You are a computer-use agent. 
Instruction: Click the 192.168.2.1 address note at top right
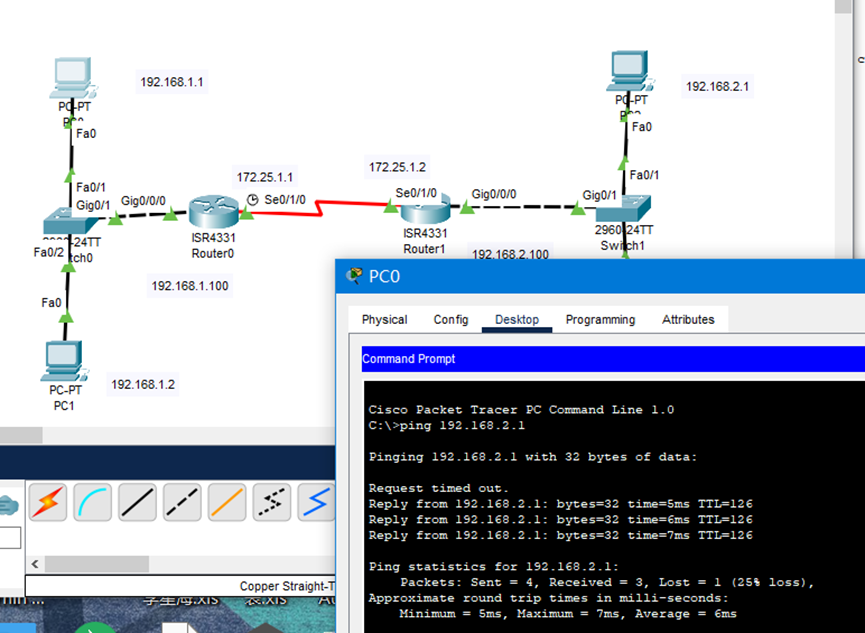(717, 87)
